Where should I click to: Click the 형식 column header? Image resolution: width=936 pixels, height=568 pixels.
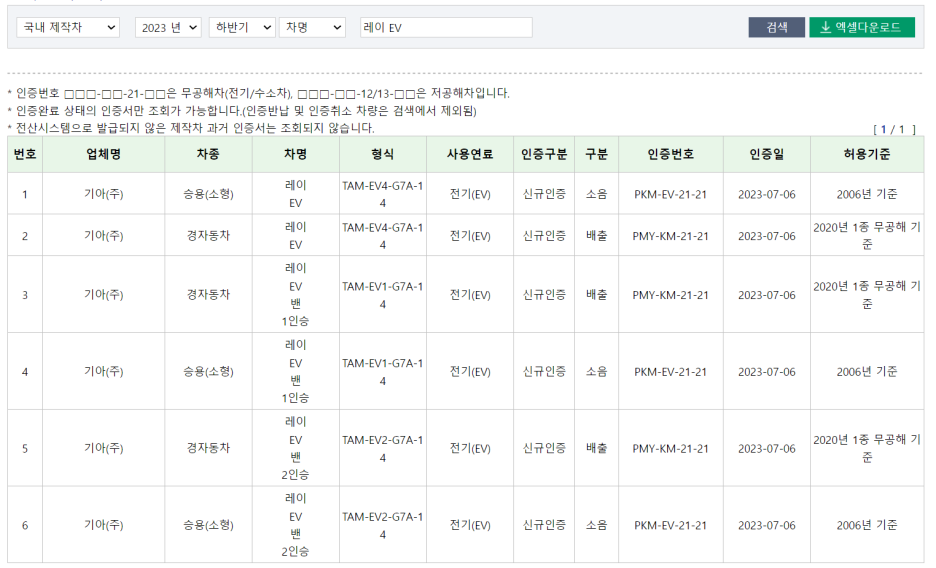[x=383, y=155]
